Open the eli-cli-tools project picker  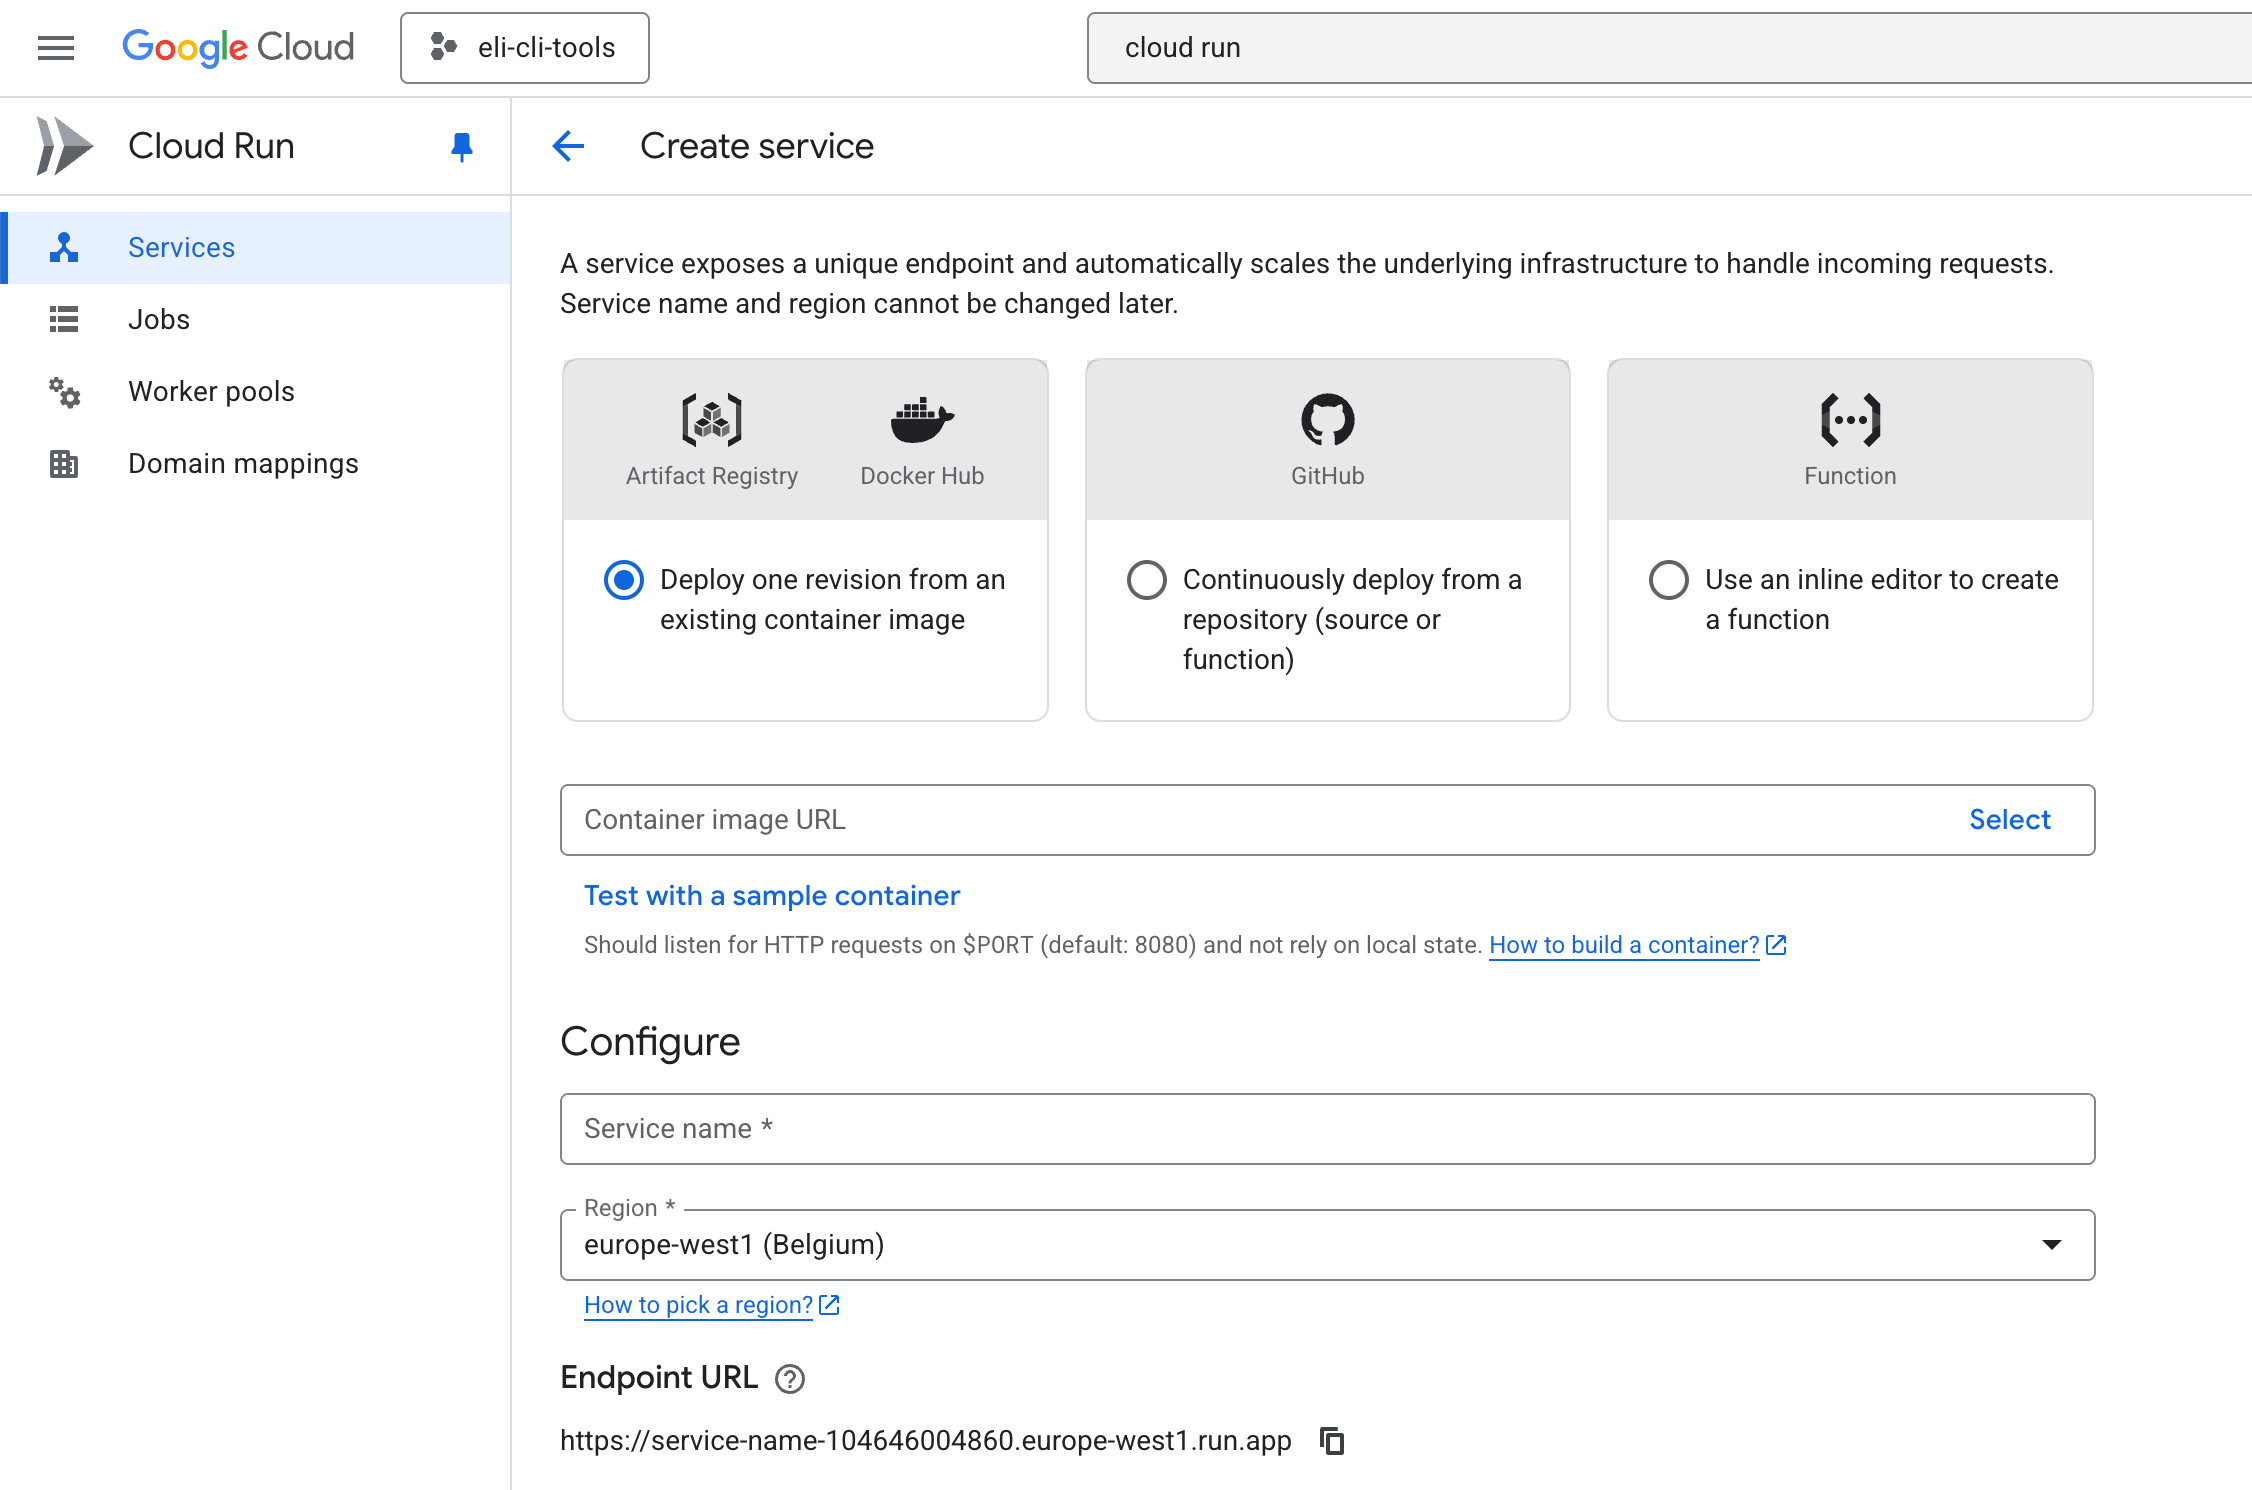525,47
